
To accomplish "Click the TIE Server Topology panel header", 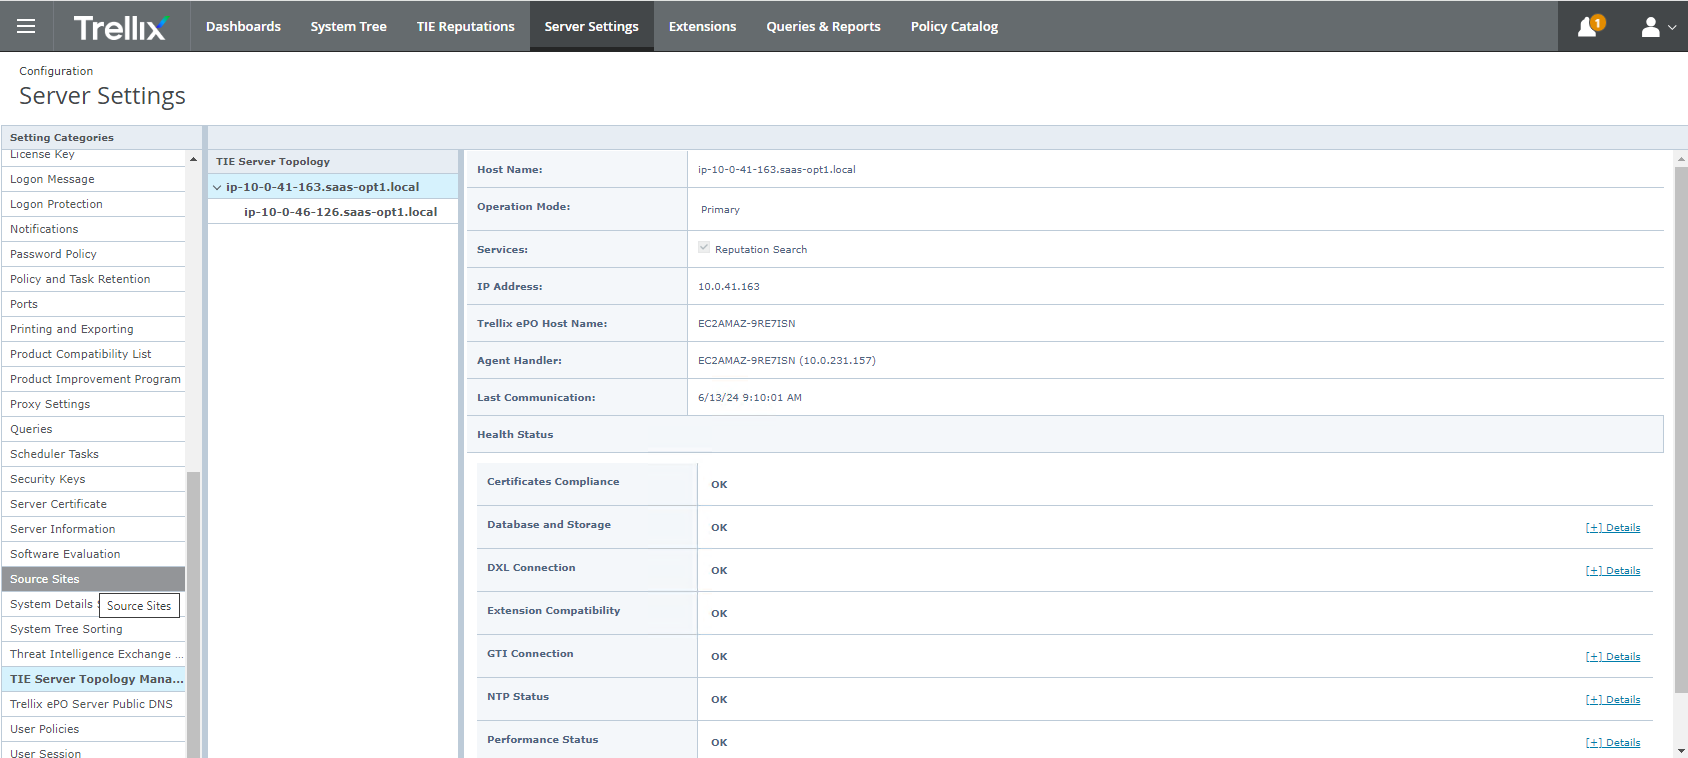I will click(333, 161).
